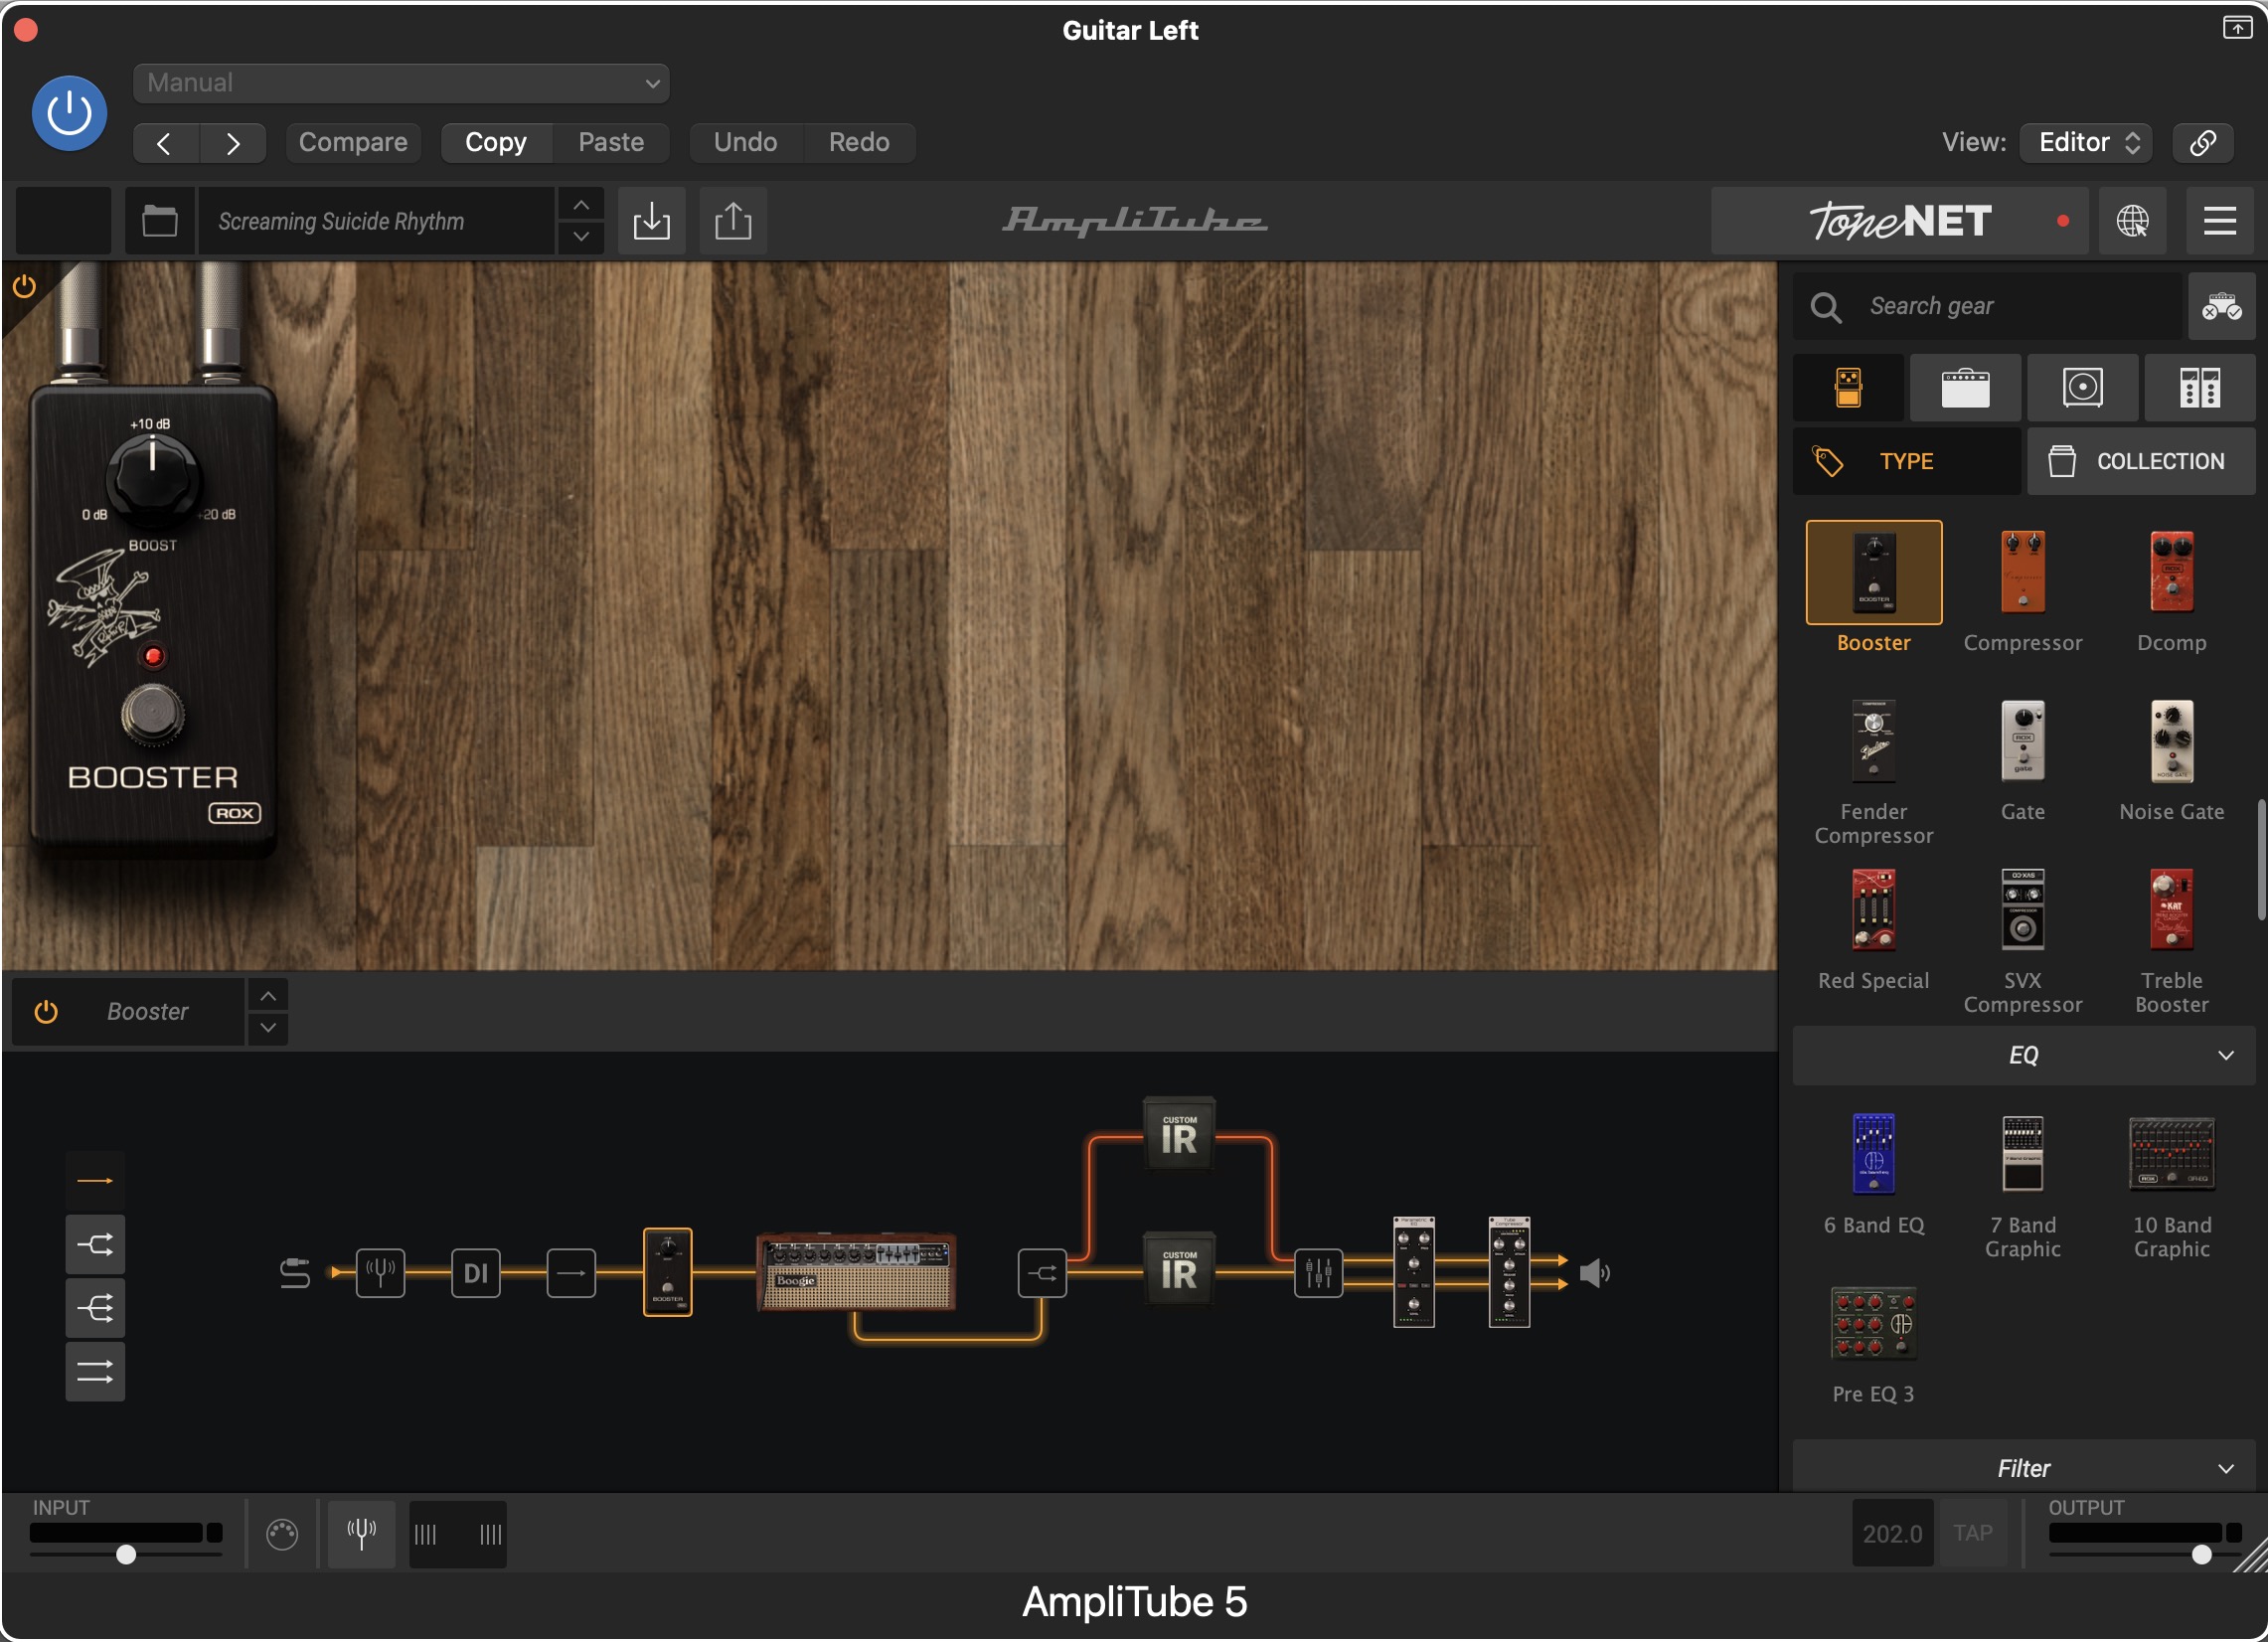Click the Redo button
This screenshot has height=1642, width=2268.
point(859,143)
